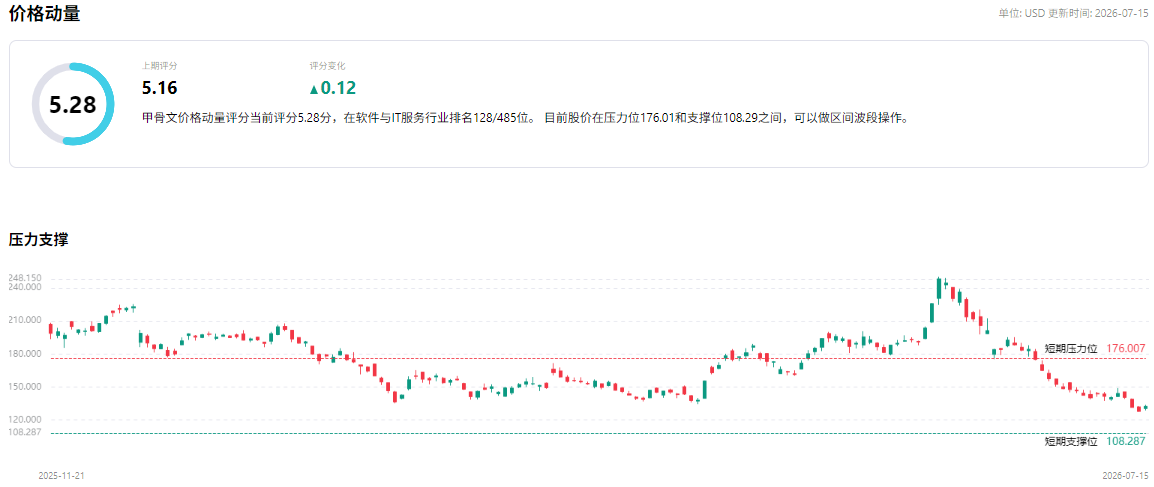Image resolution: width=1154 pixels, height=487 pixels.
Task: Click the red resistance value 176.007
Action: (x=1126, y=349)
